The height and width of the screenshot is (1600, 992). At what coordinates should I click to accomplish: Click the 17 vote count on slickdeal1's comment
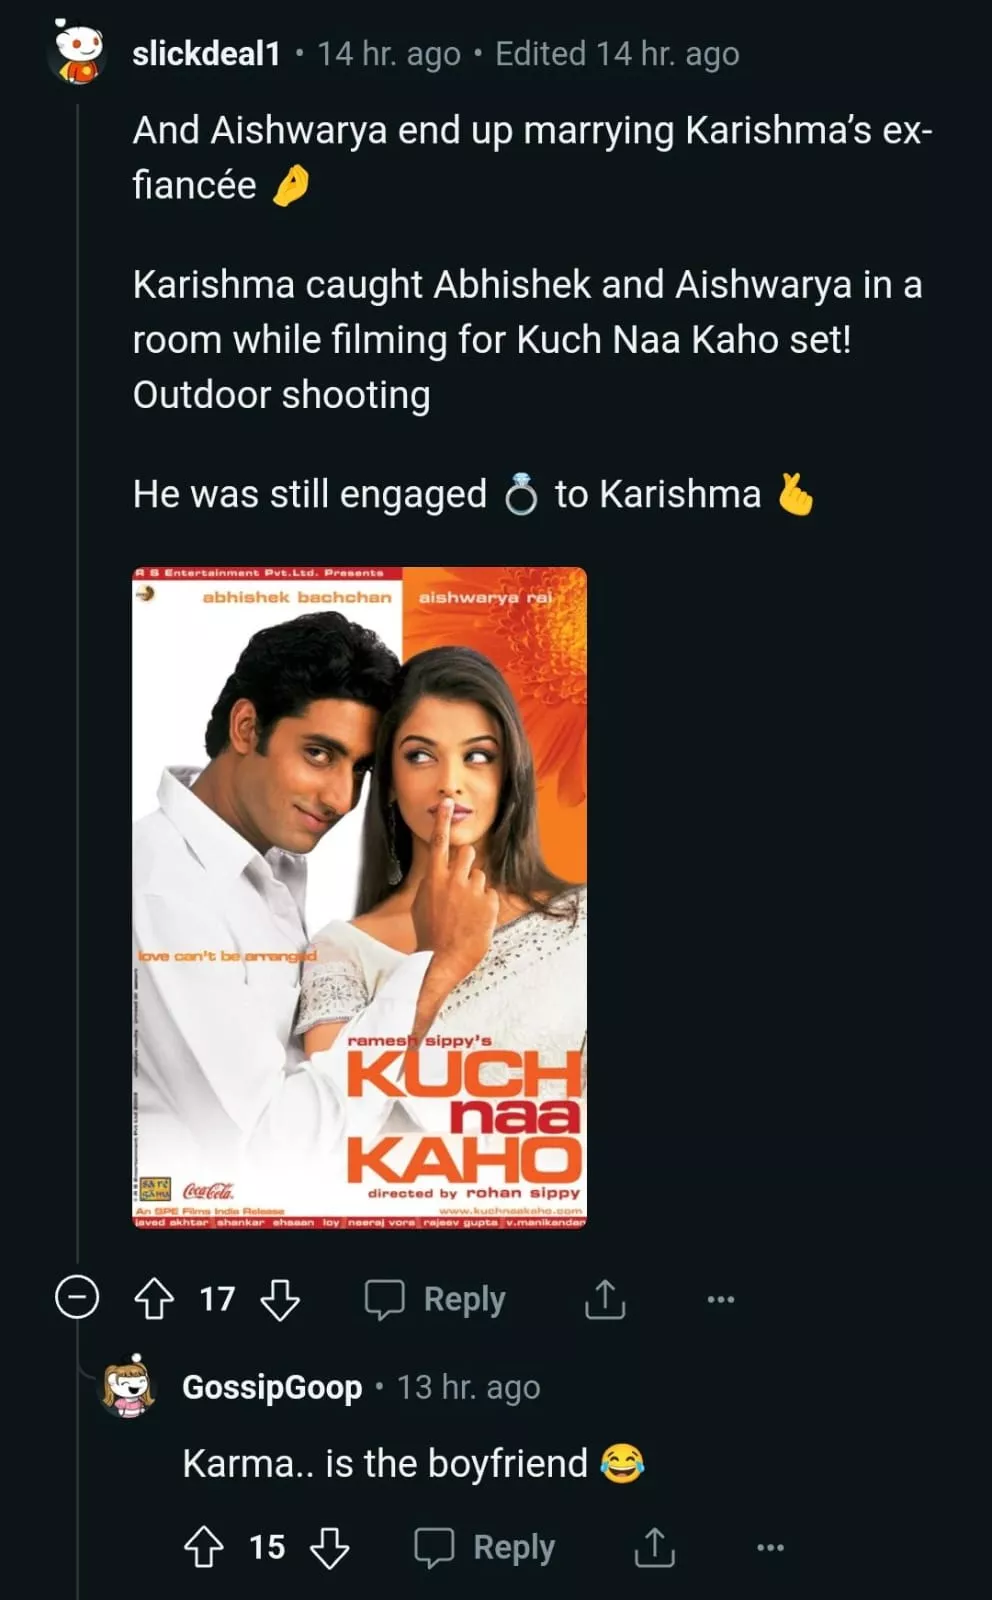[x=217, y=1299]
